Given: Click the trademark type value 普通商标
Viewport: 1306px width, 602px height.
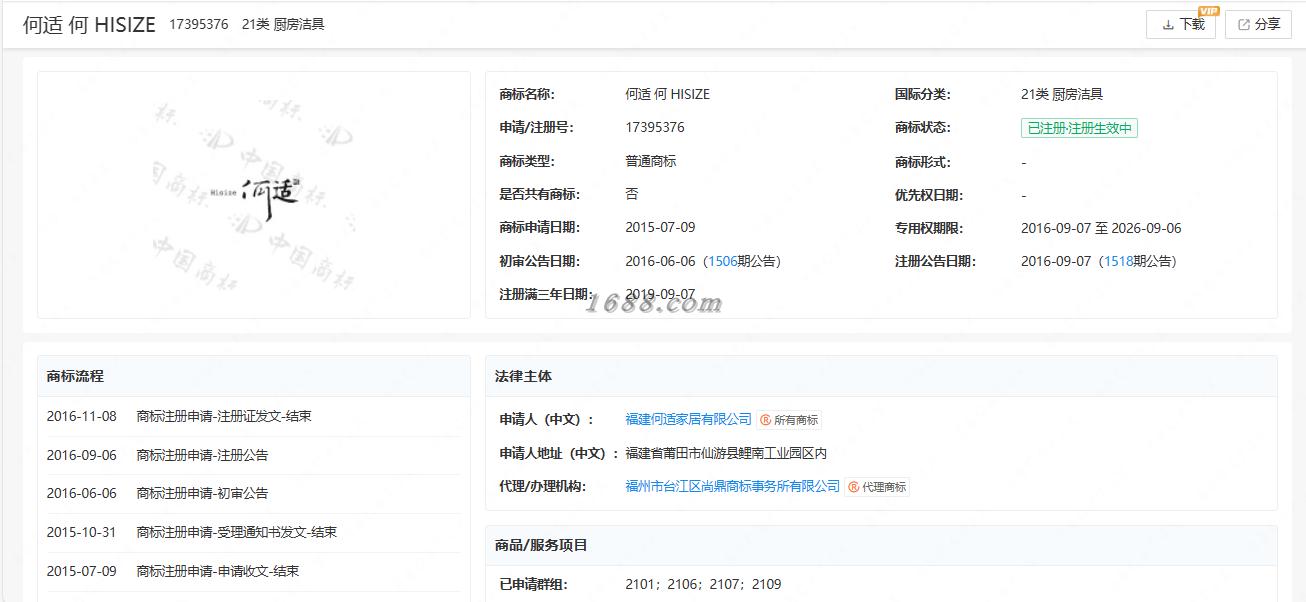Looking at the screenshot, I should tap(651, 161).
